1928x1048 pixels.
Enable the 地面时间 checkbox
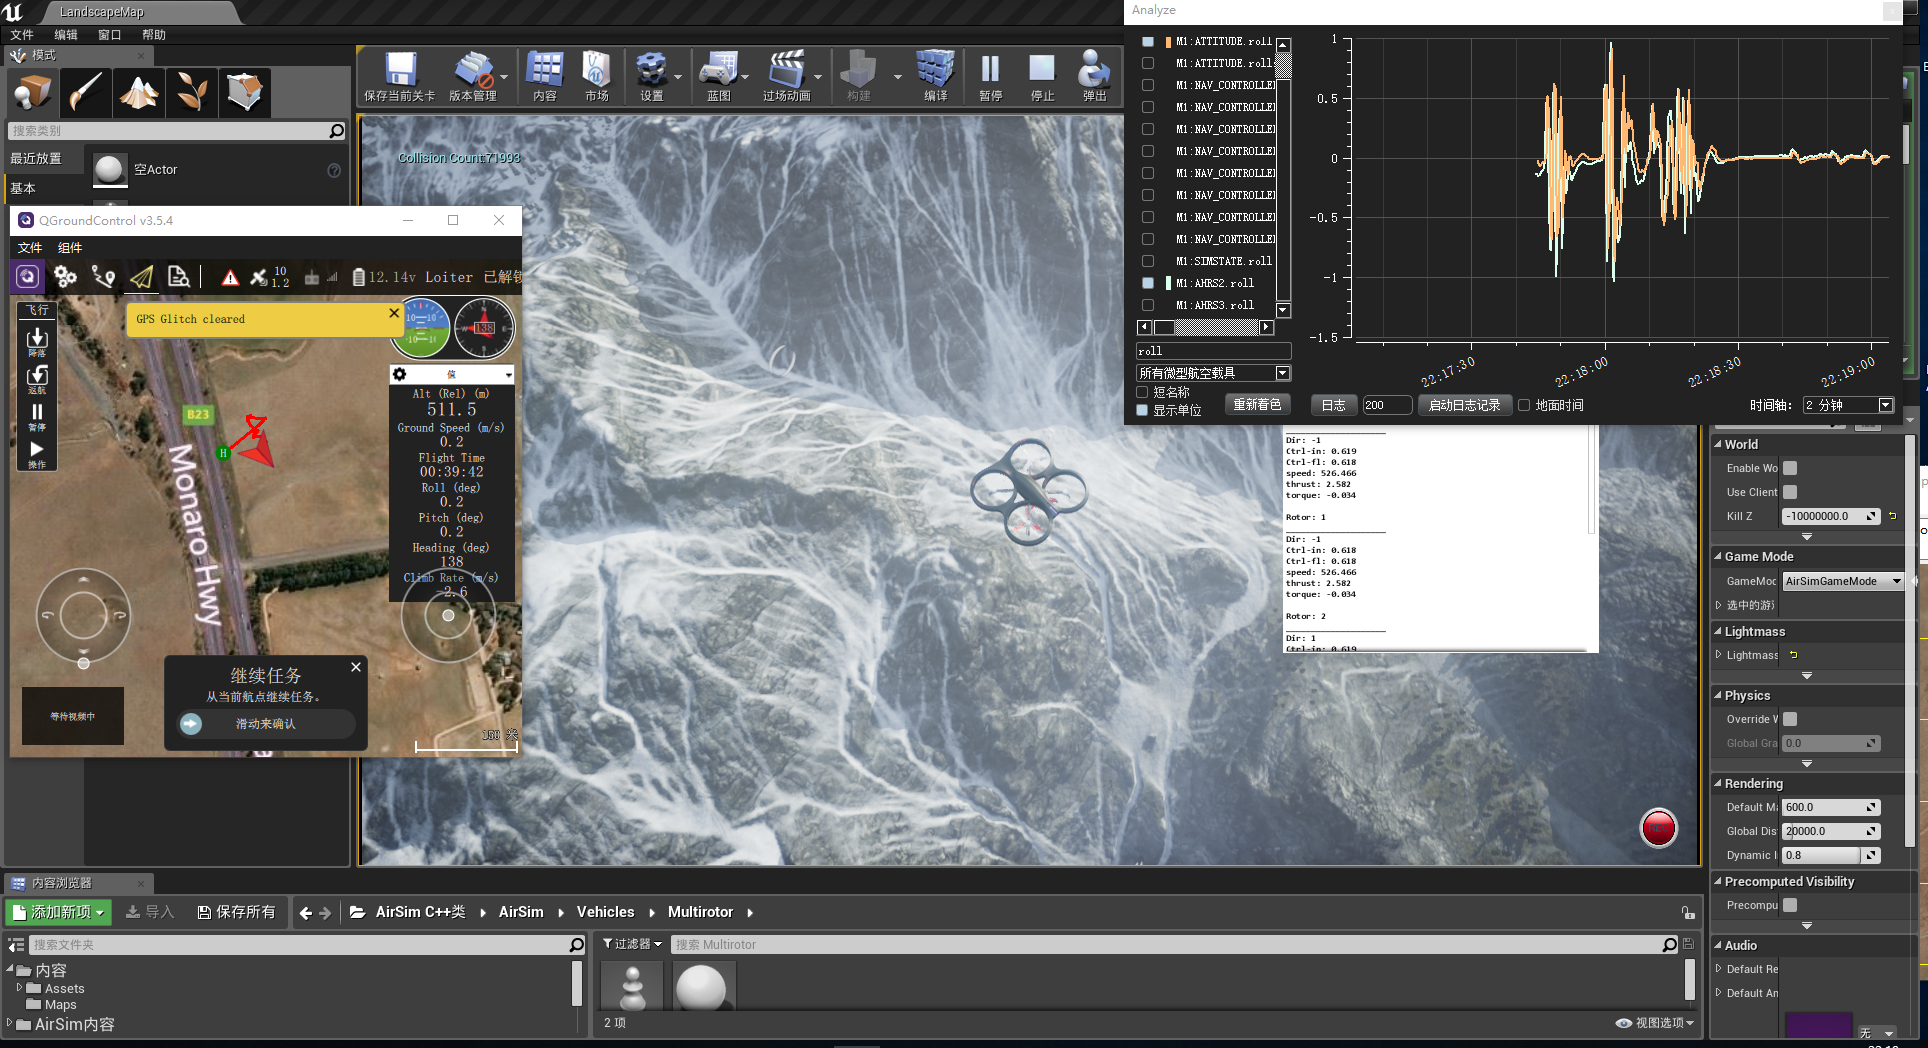click(x=1524, y=404)
